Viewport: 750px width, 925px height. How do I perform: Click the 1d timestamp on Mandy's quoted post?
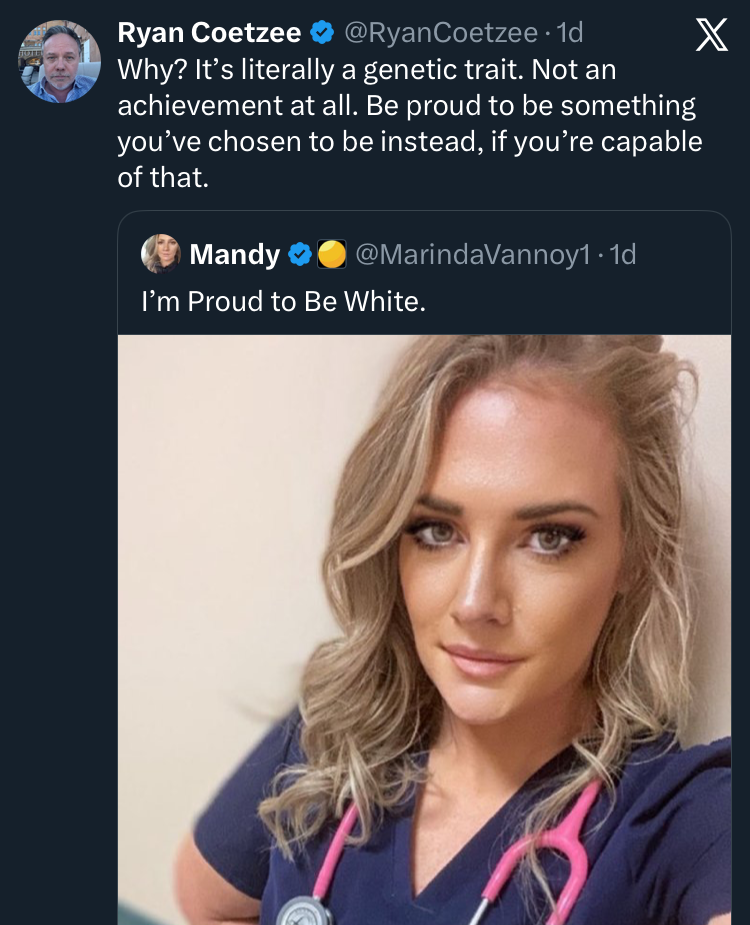[x=622, y=255]
